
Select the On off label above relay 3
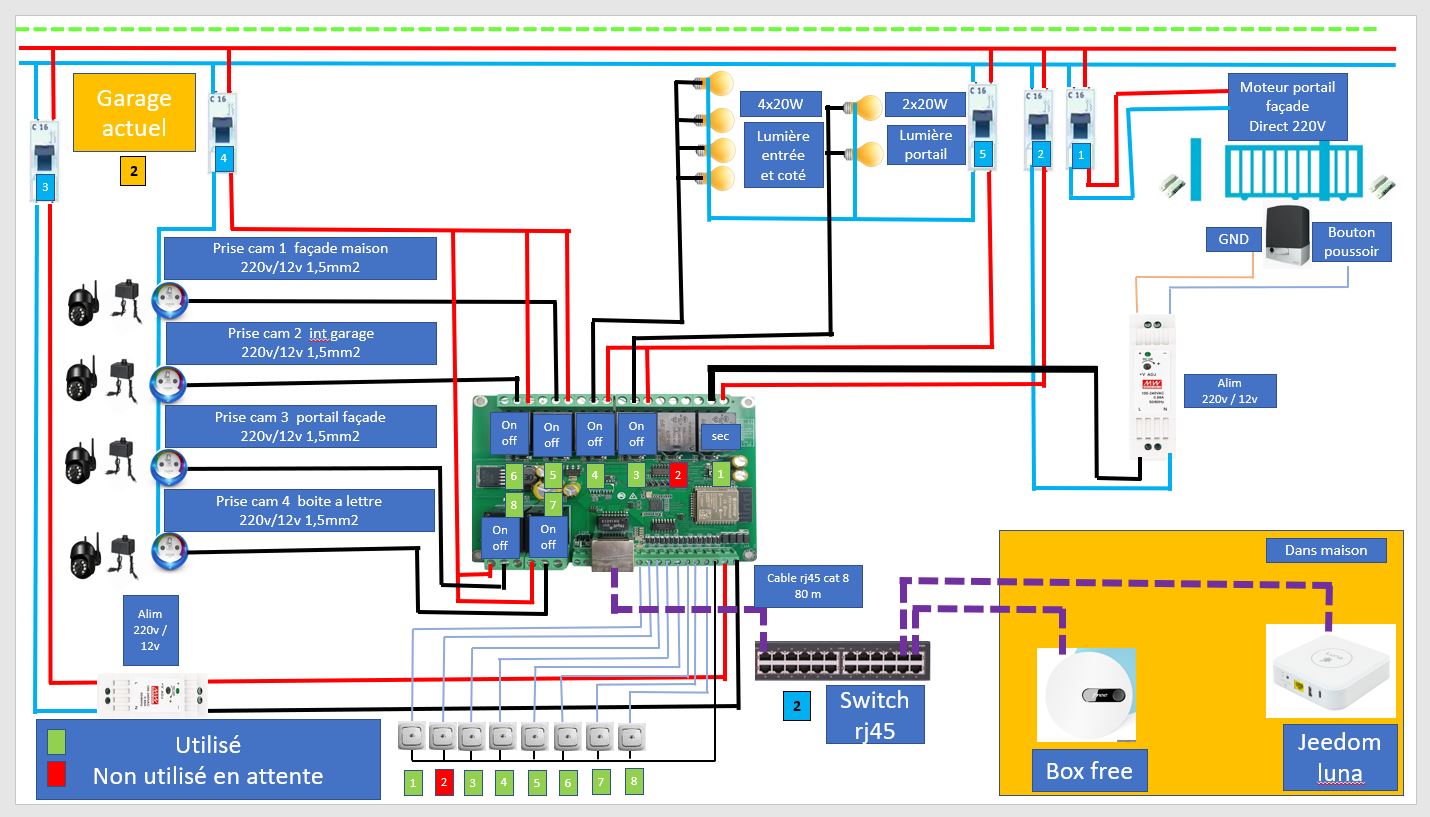click(x=636, y=434)
